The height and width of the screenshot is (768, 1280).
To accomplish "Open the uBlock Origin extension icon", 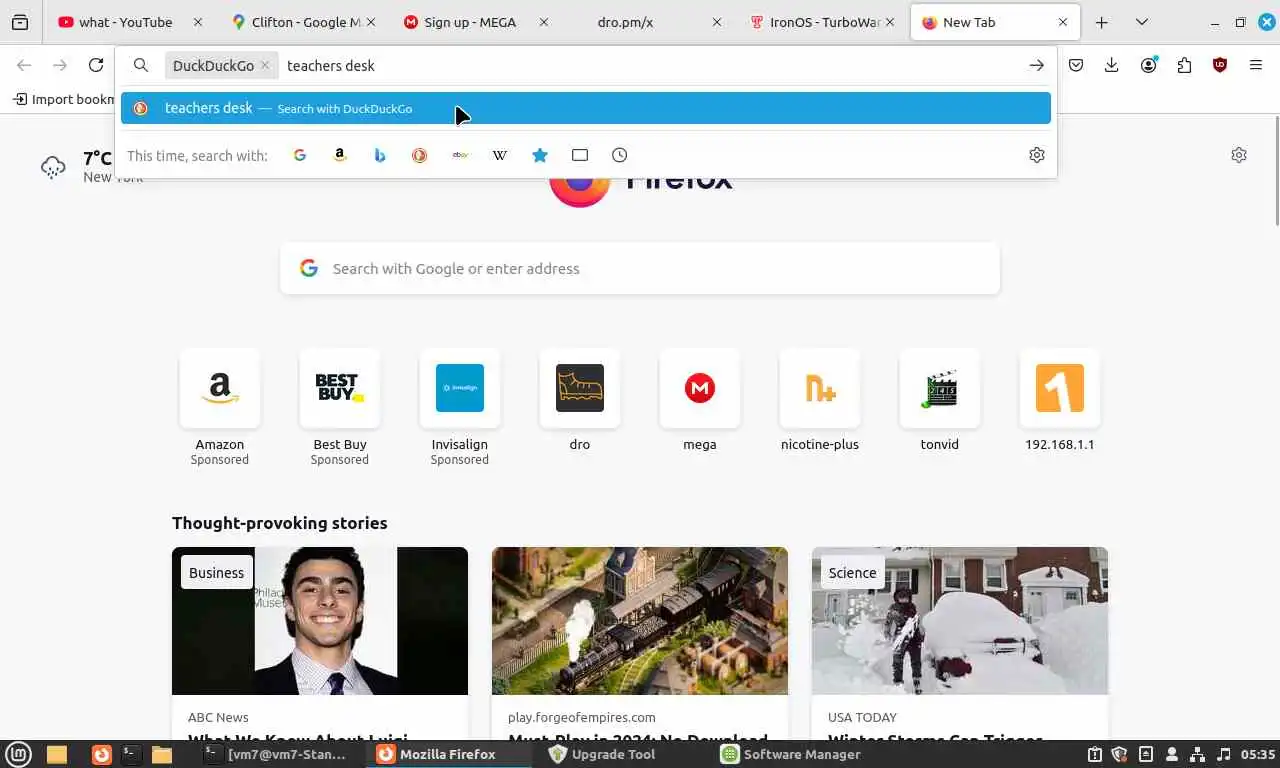I will click(x=1220, y=65).
